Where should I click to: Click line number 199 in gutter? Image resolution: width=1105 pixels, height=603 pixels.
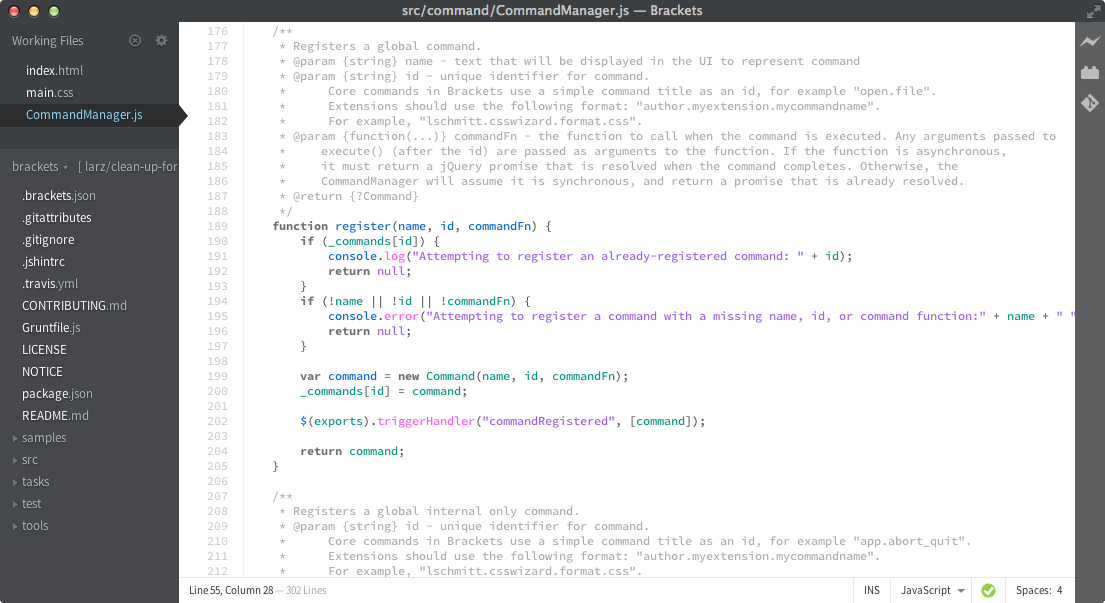pyautogui.click(x=217, y=376)
